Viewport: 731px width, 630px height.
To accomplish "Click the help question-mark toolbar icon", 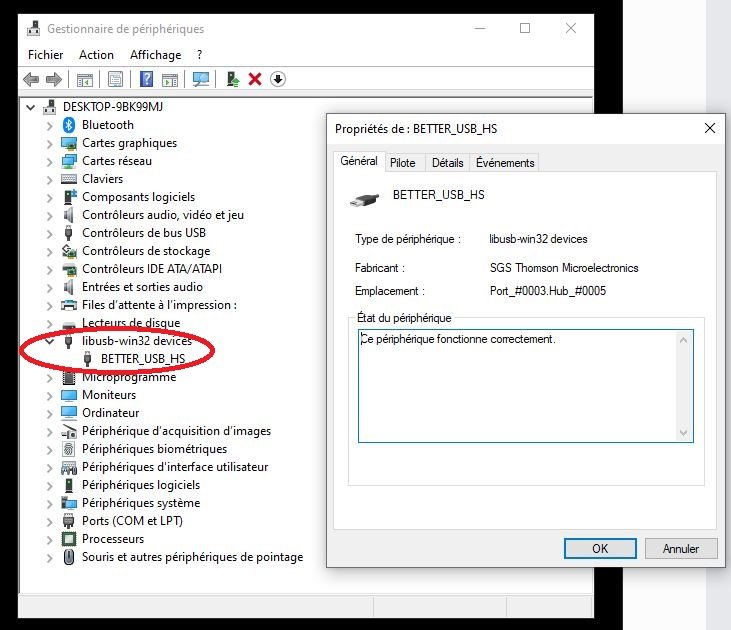I will point(146,79).
